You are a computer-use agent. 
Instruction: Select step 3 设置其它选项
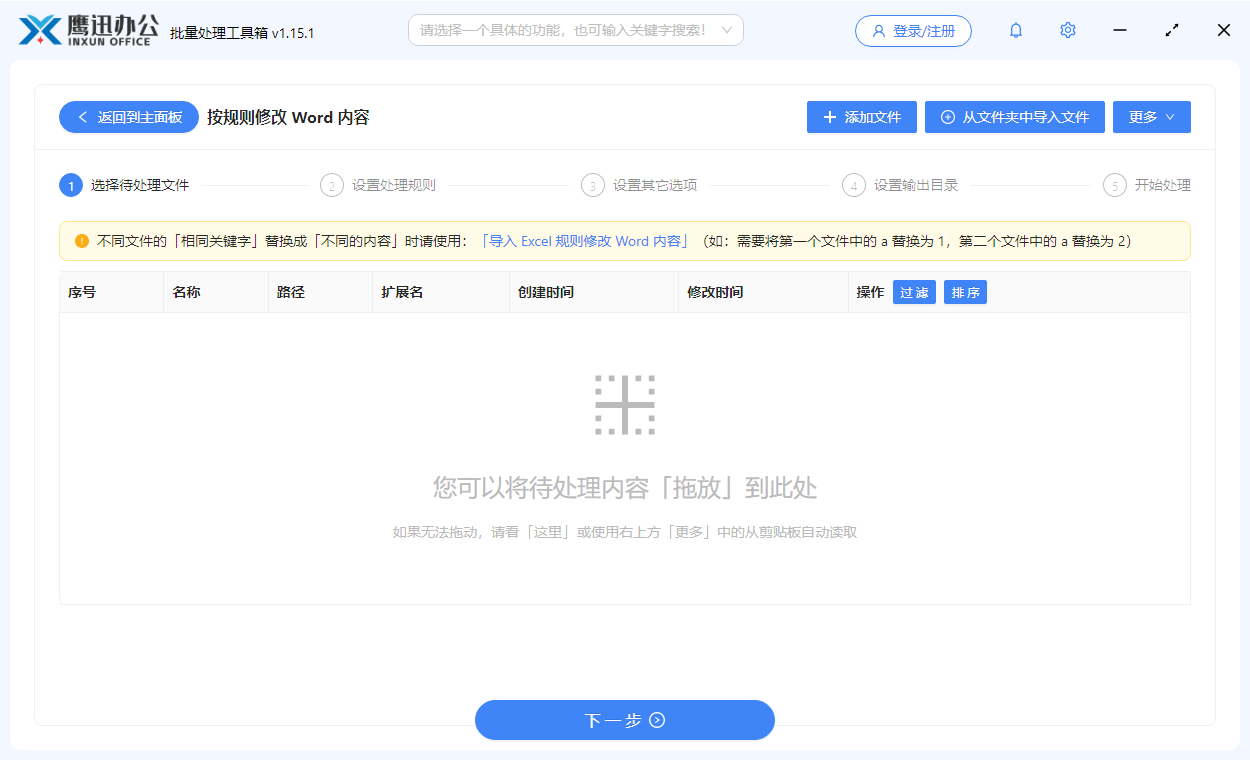tap(639, 185)
